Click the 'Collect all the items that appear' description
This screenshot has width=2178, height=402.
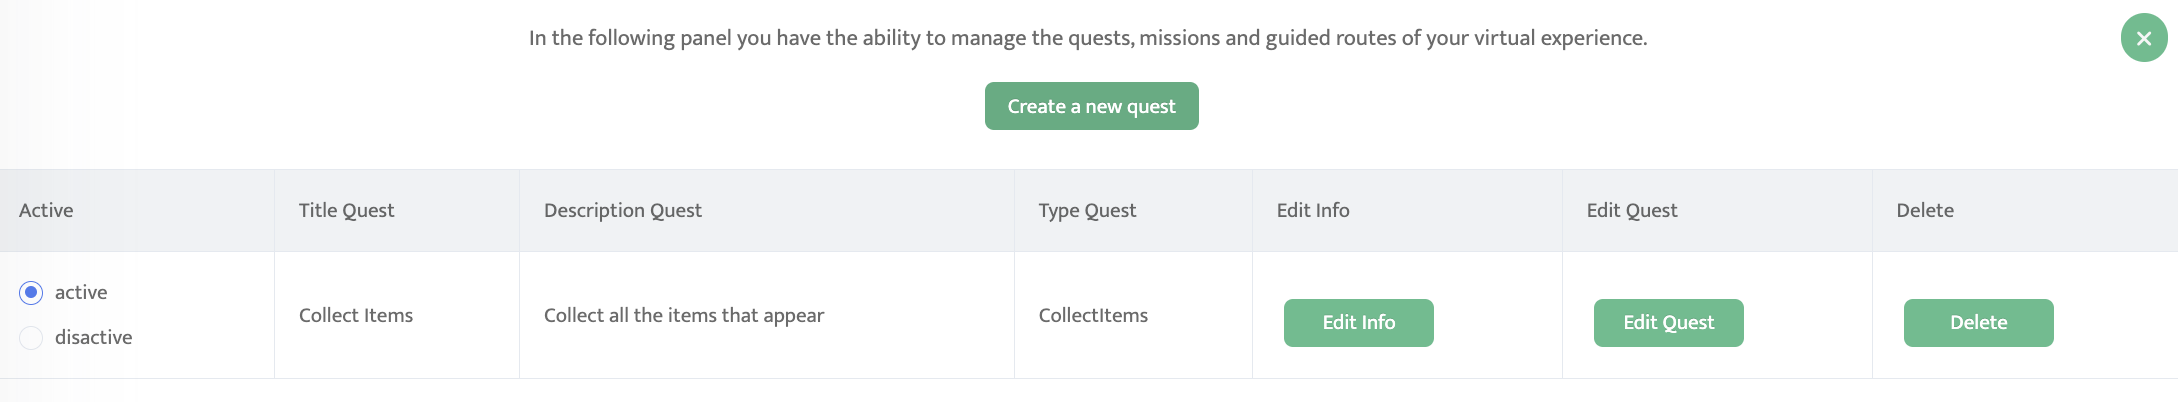pos(684,315)
